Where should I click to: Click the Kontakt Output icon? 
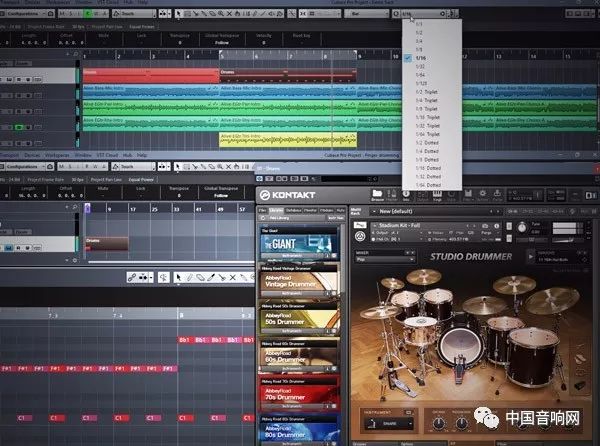(x=422, y=195)
